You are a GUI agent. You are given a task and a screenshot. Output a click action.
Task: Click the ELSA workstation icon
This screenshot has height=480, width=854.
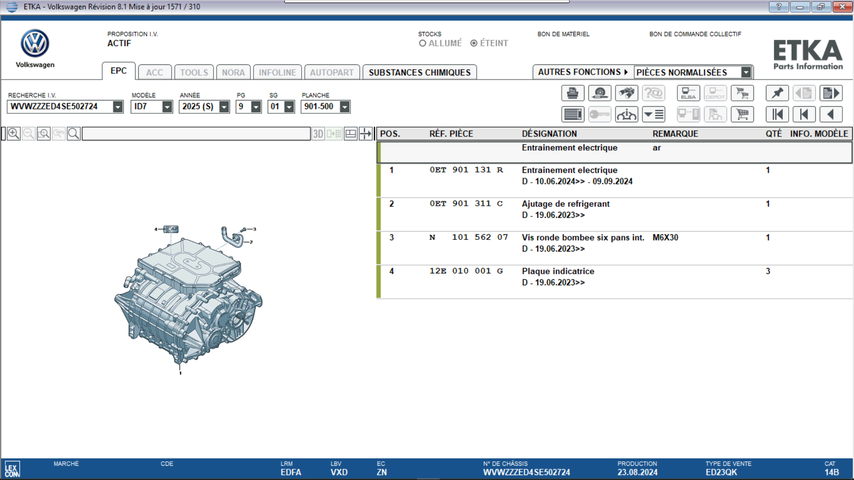[688, 93]
